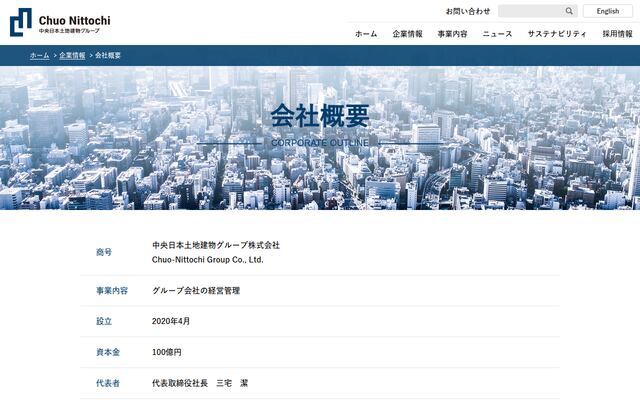Switch site language to English
The width and height of the screenshot is (640, 400).
(x=608, y=11)
